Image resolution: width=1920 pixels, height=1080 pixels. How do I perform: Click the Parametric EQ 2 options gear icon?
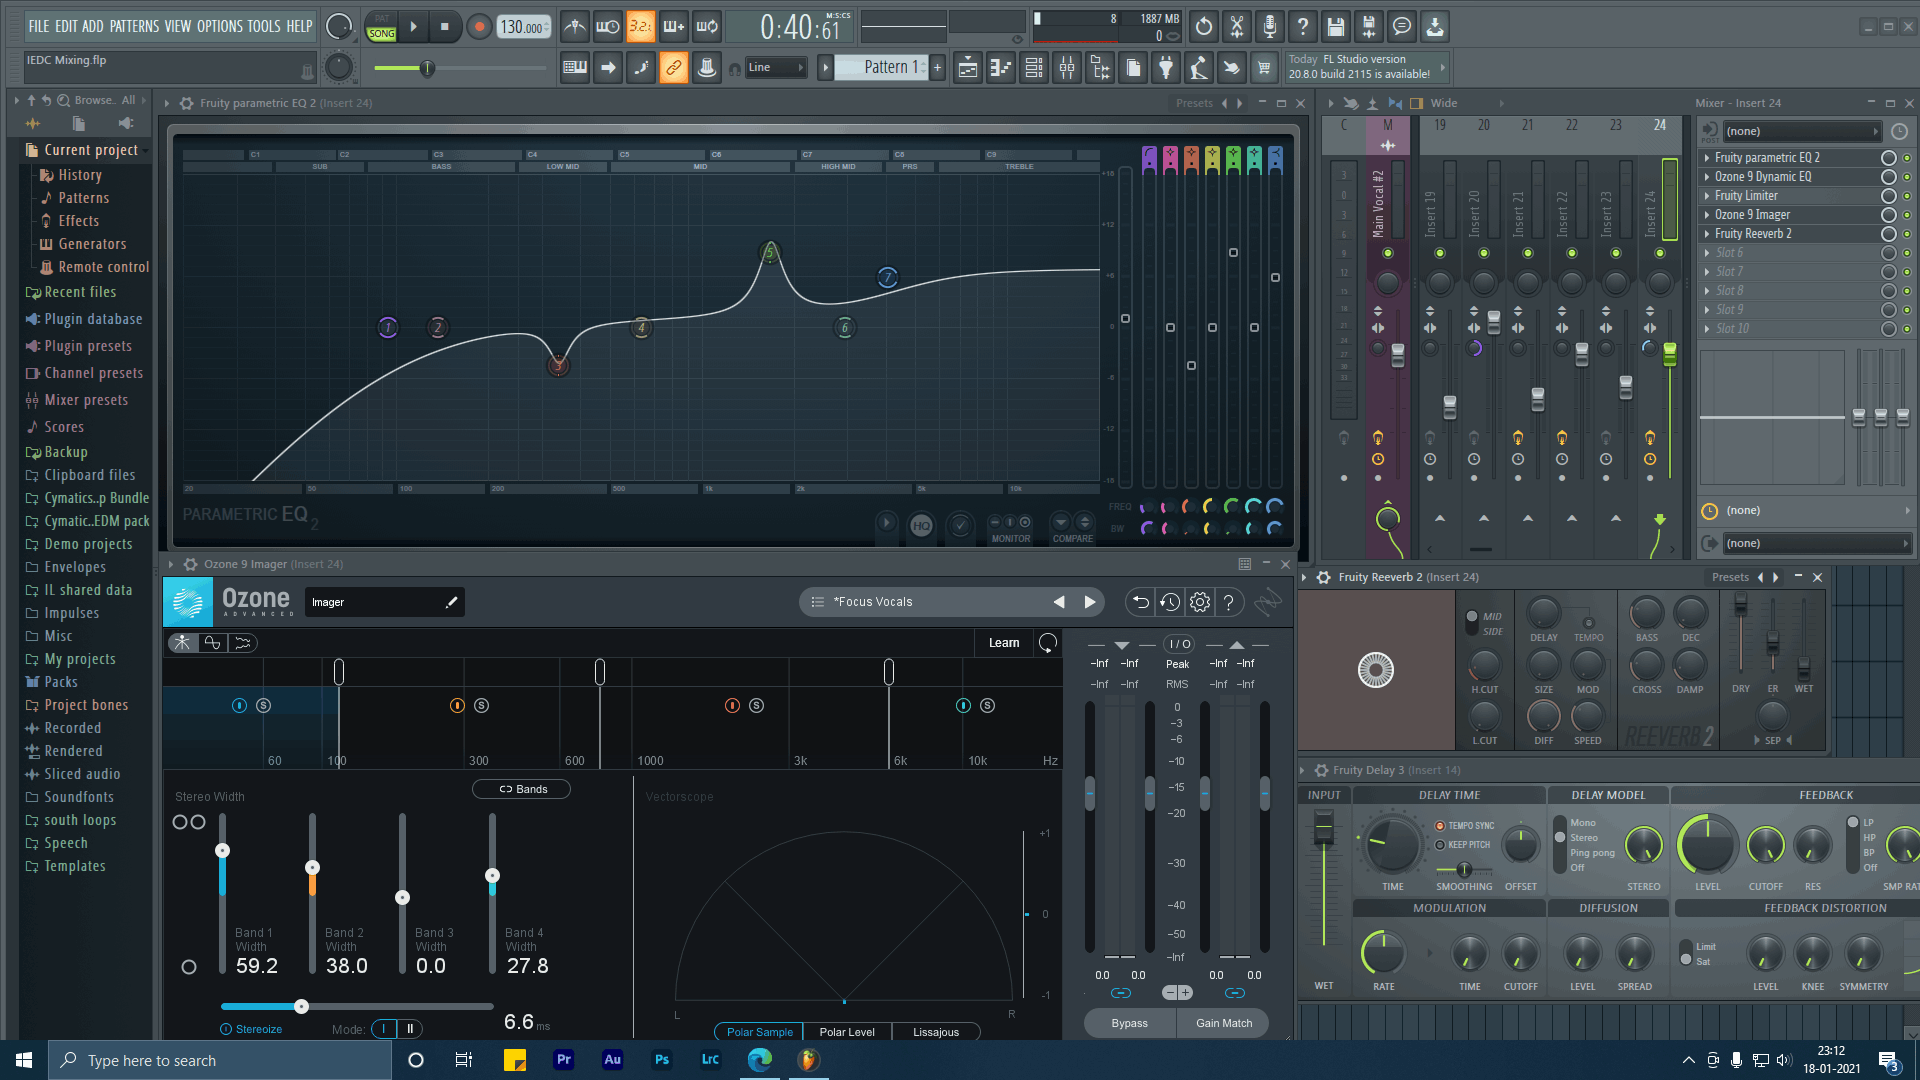tap(186, 103)
